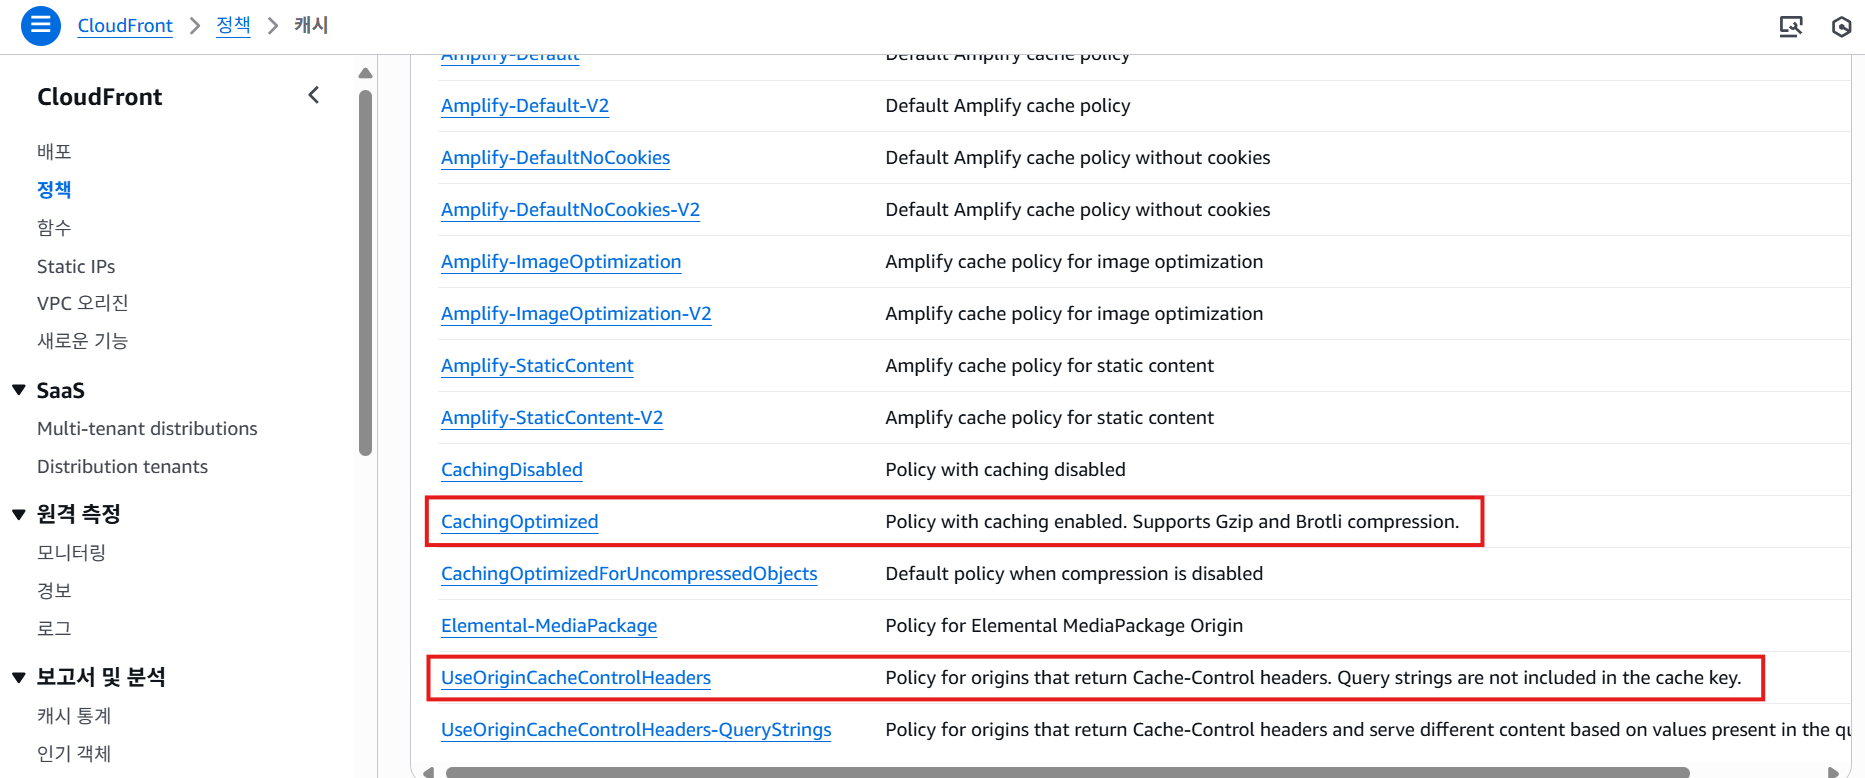The width and height of the screenshot is (1865, 778).
Task: Open CachingDisabled policy
Action: 512,469
